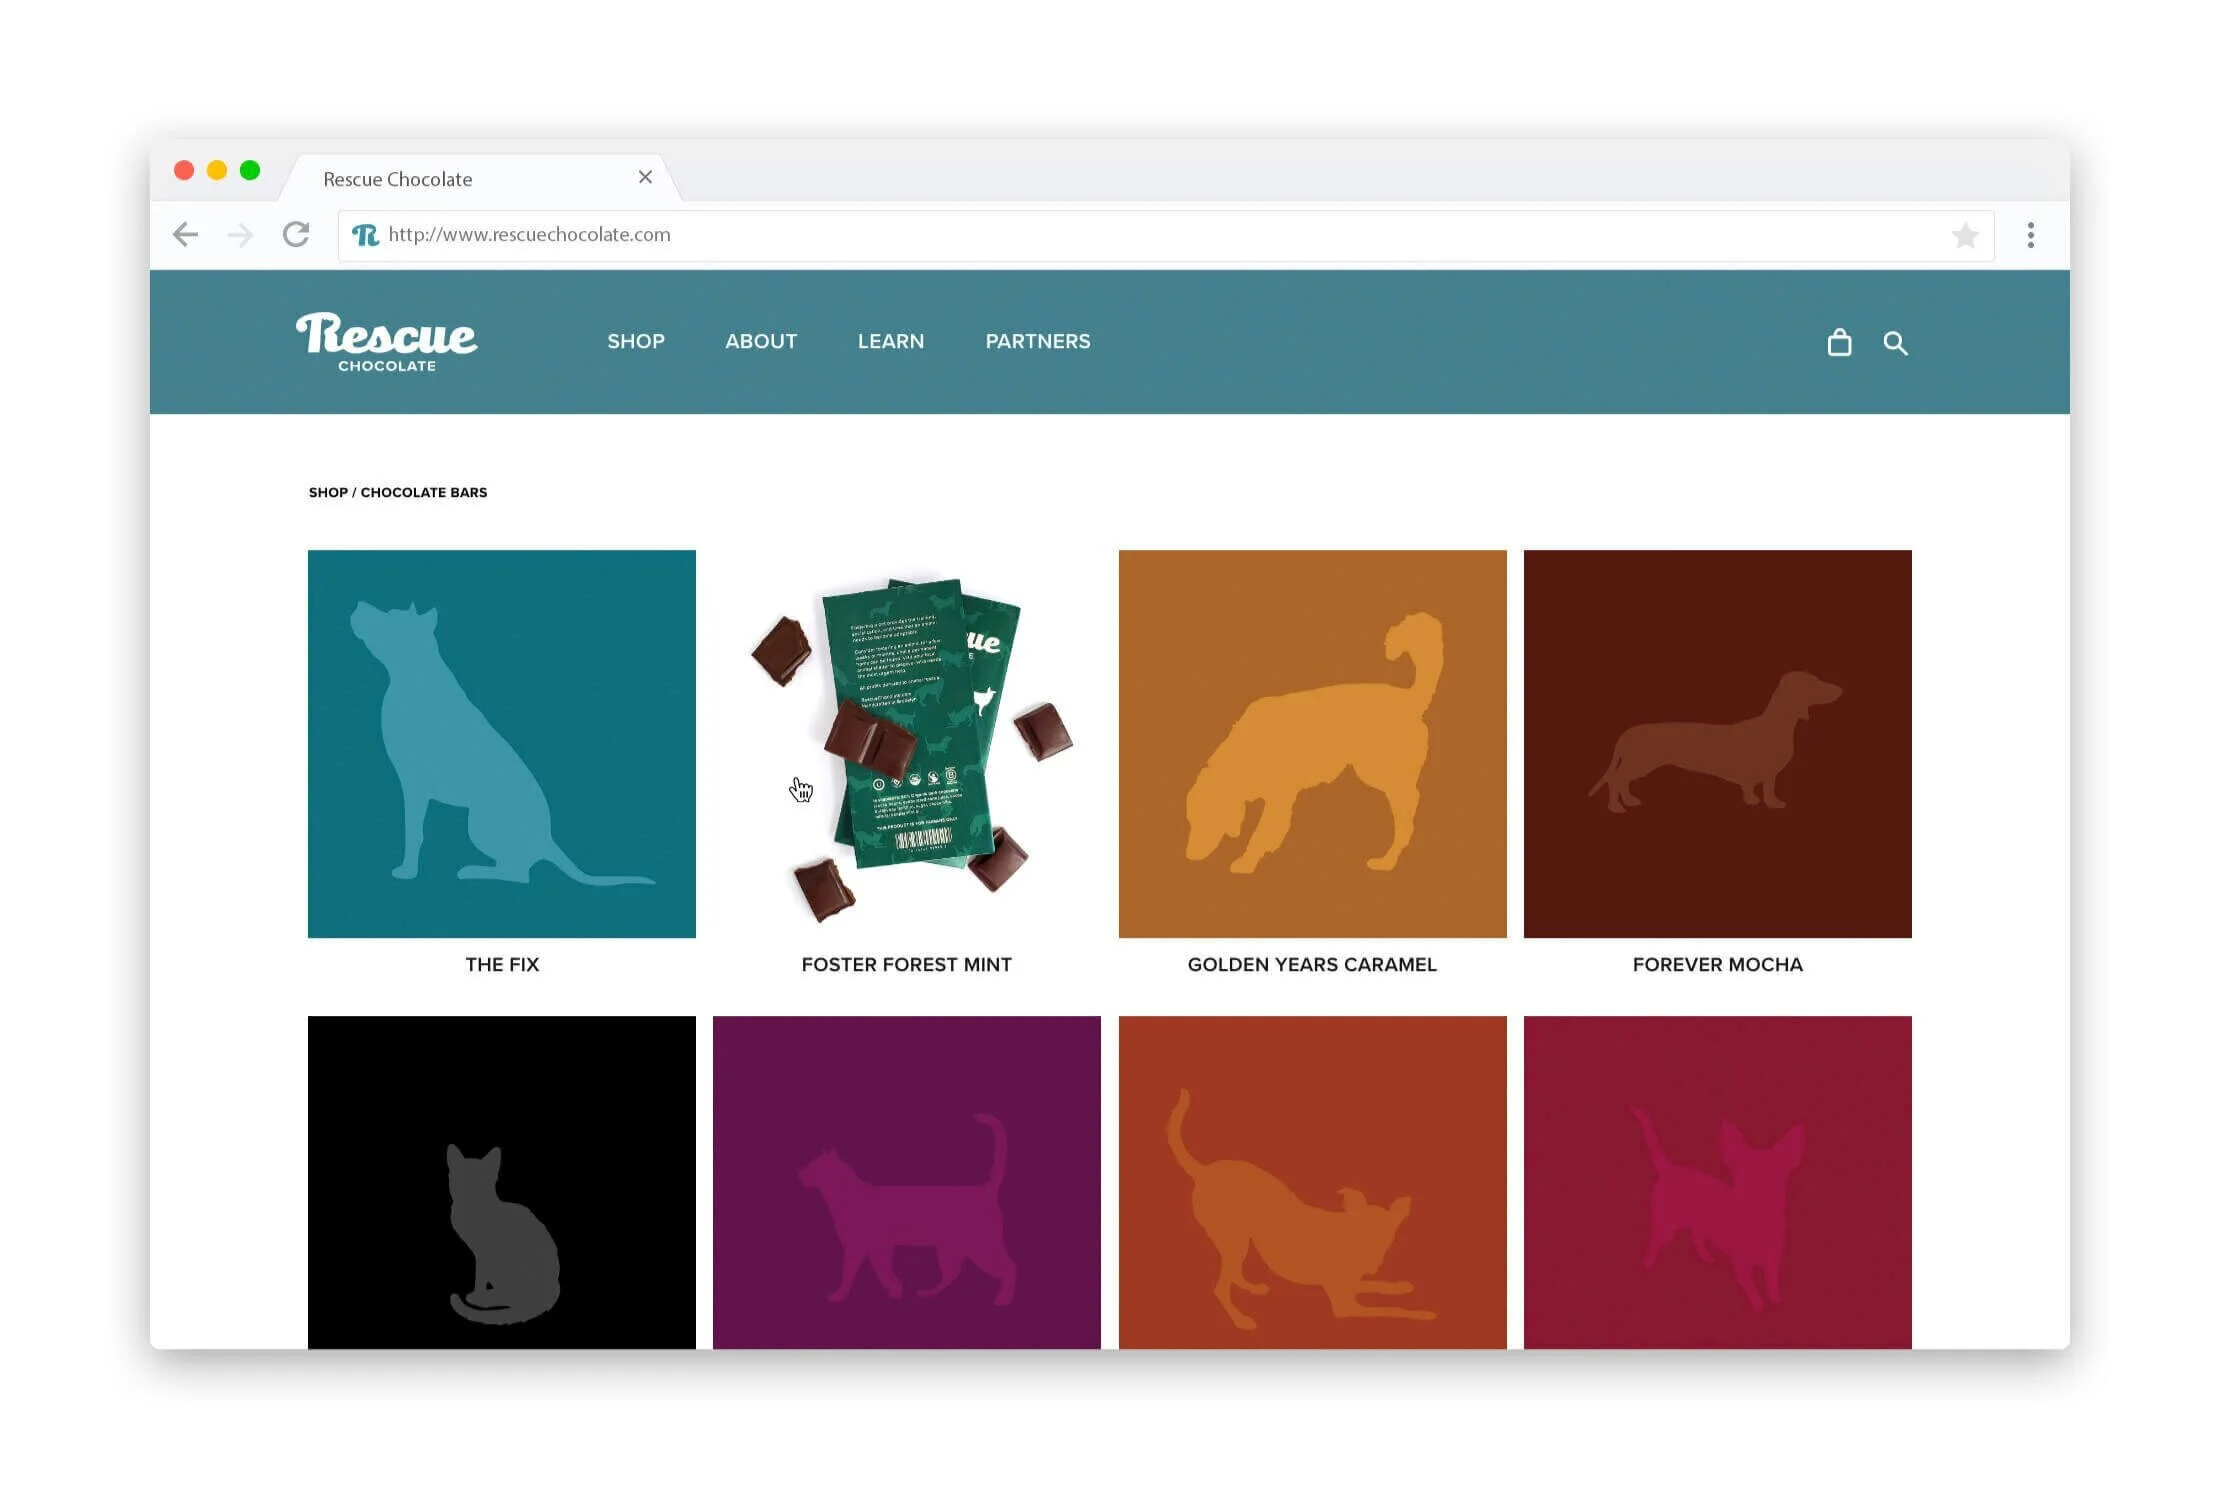Go to the LEARN page

point(890,342)
